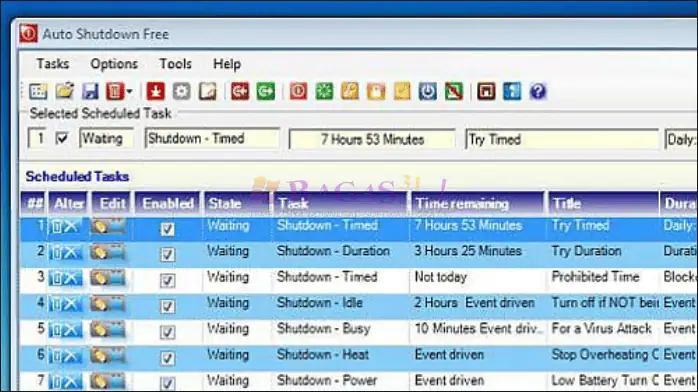Screen dimensions: 698x392
Task: Click the blue info panel toolbar icon
Action: [512, 91]
